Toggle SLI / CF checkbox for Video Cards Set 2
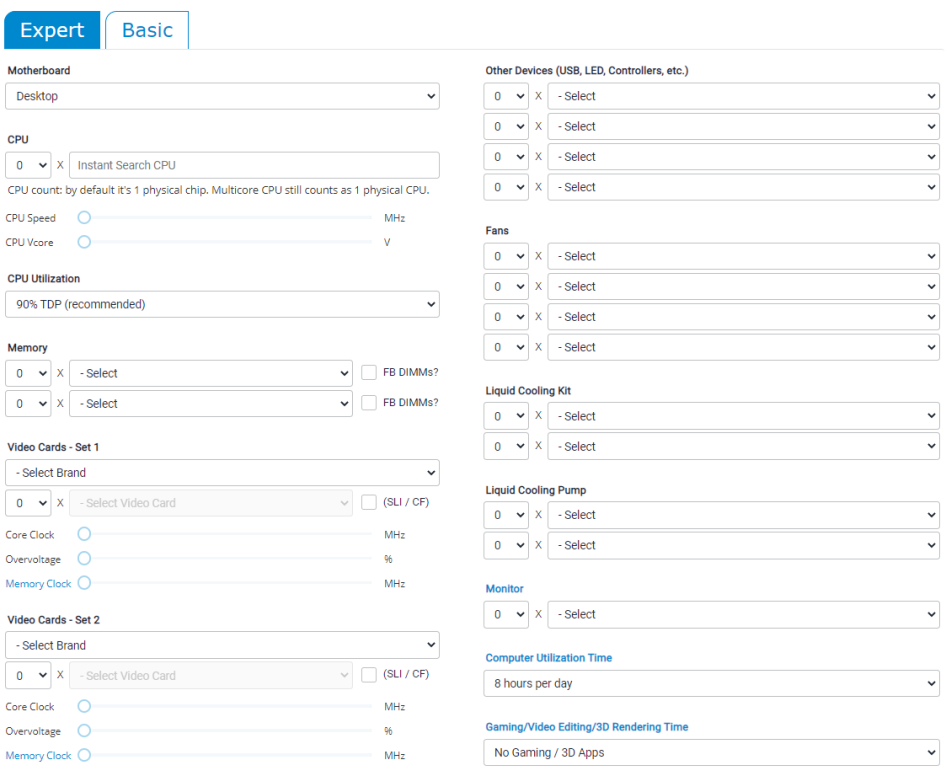Image resolution: width=946 pixels, height=776 pixels. coord(369,675)
